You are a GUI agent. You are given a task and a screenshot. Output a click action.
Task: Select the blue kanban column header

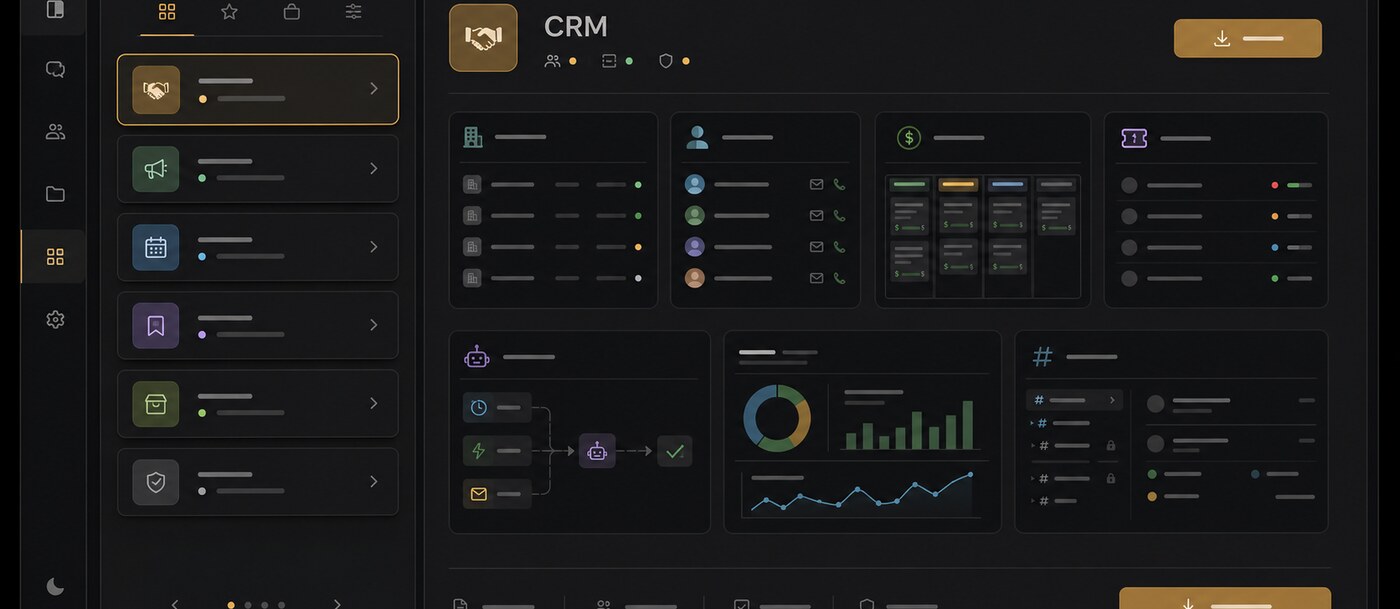pyautogui.click(x=1007, y=184)
